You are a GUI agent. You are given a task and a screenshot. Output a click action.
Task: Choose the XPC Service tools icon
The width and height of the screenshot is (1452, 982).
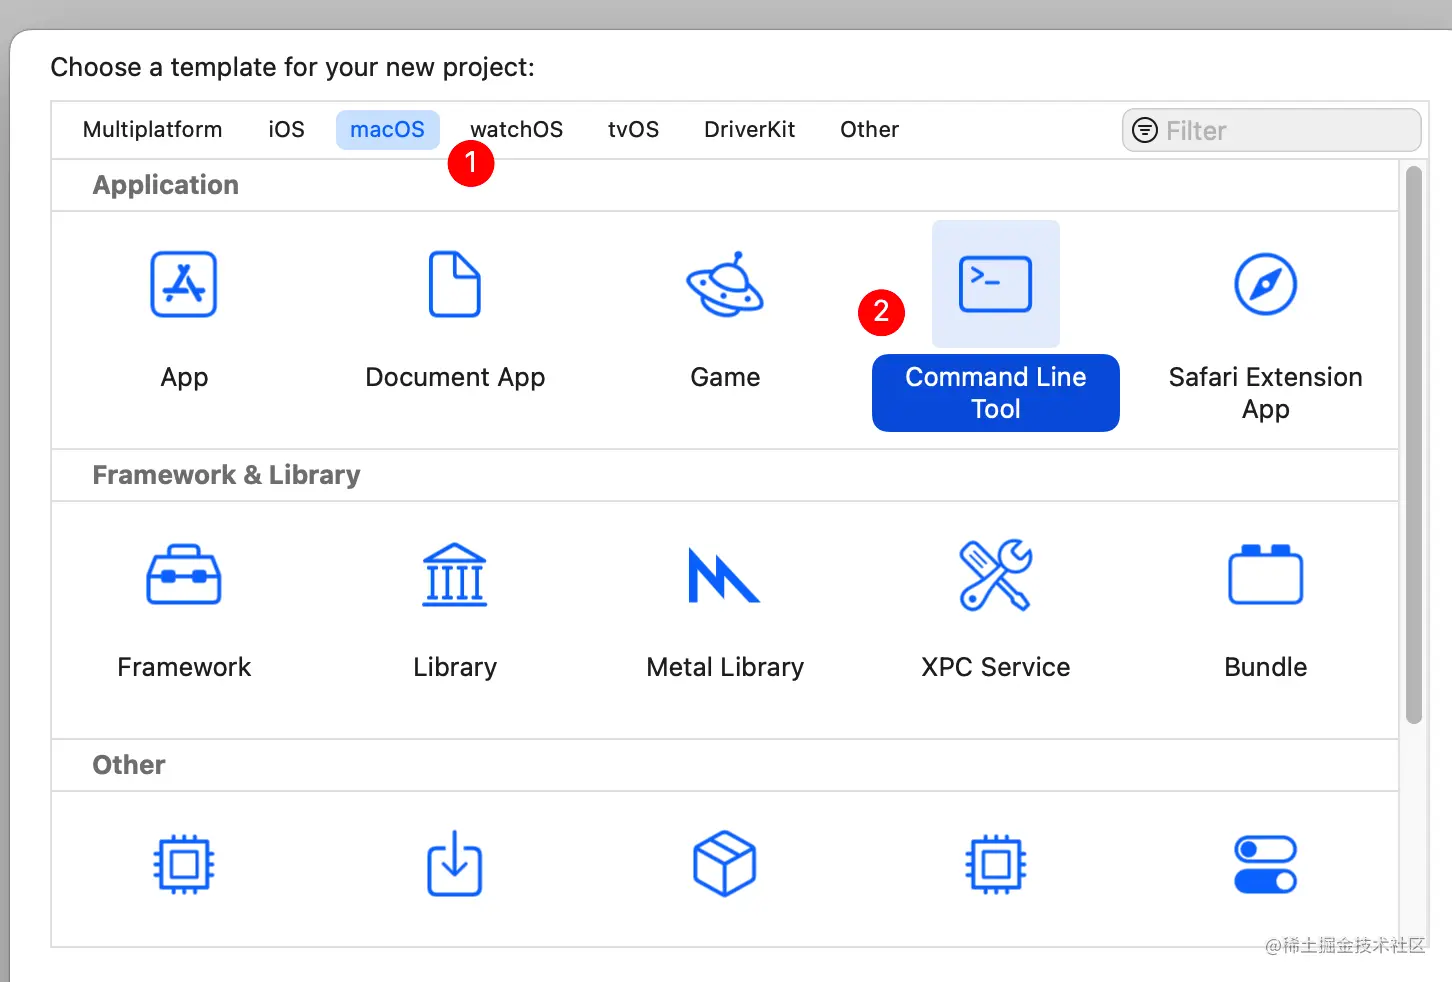[x=996, y=574]
